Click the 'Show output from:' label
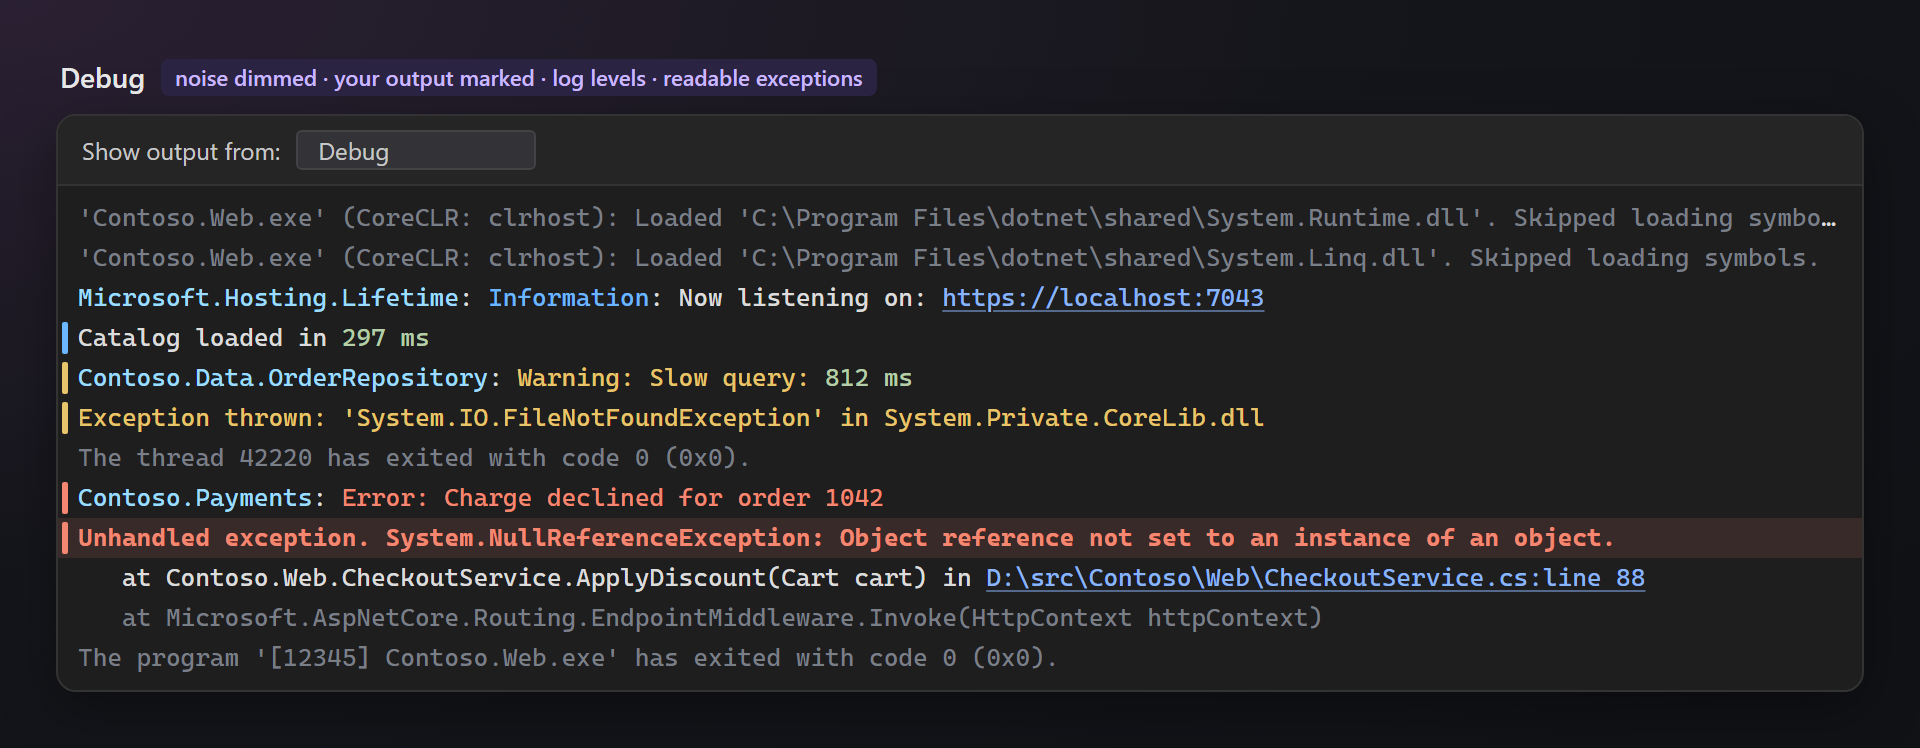The image size is (1920, 748). pos(181,151)
